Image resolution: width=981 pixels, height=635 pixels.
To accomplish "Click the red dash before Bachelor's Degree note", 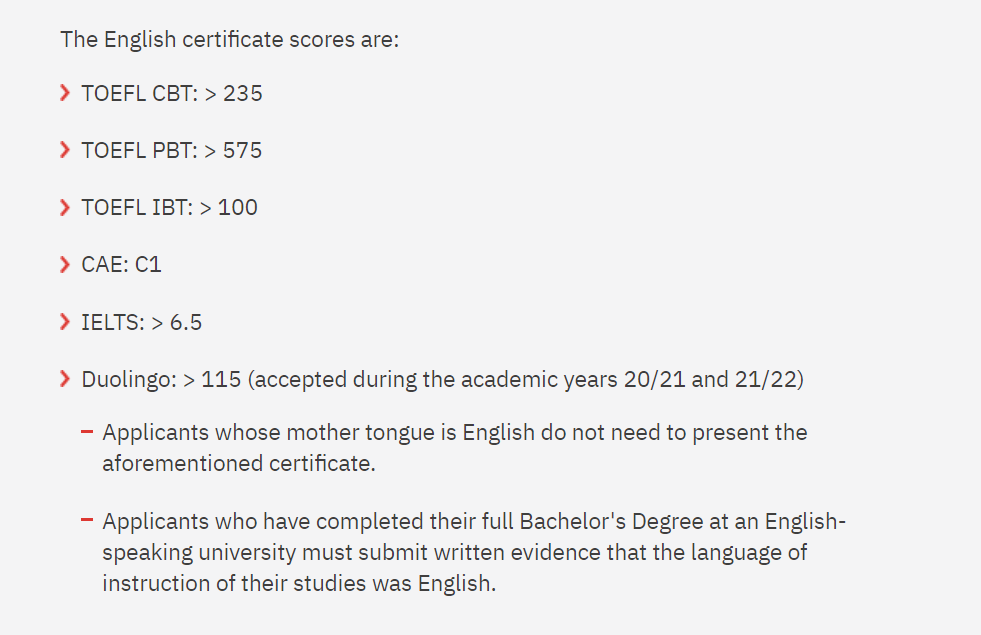I will pyautogui.click(x=87, y=519).
